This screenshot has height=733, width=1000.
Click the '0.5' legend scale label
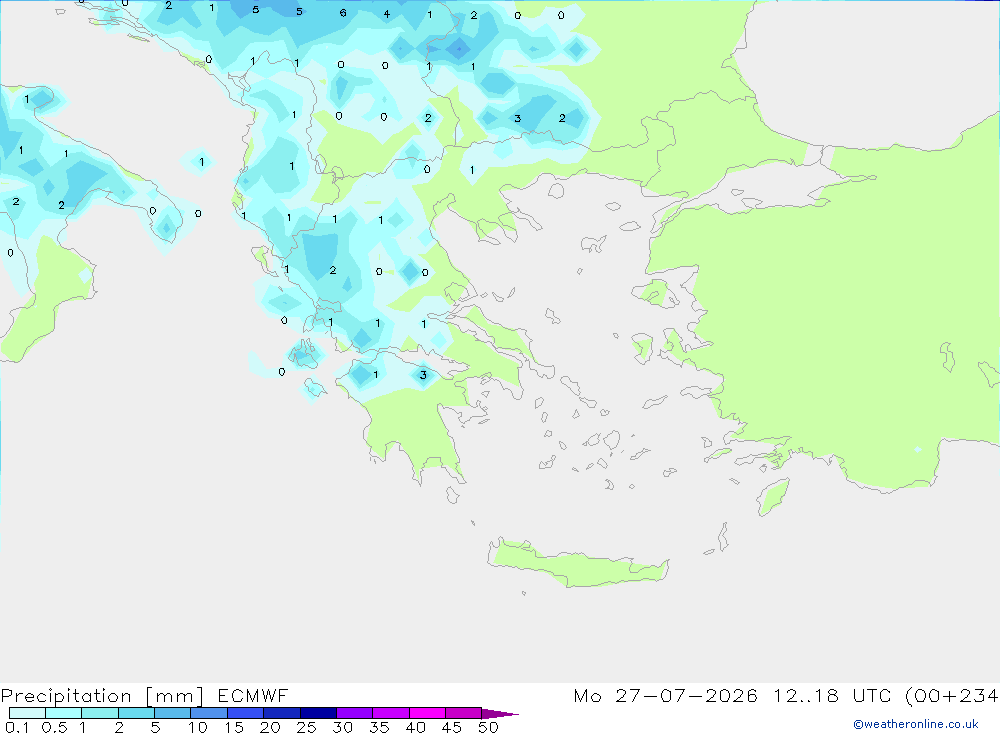[x=54, y=727]
